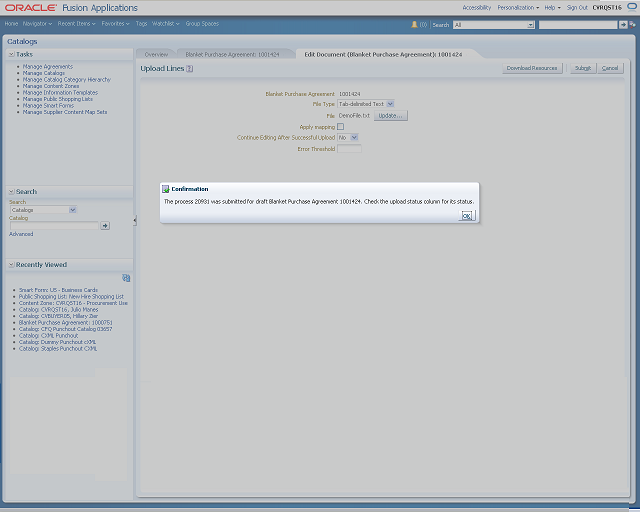Open Catalog: Staples Punchout CXML
640x512 pixels.
(x=58, y=349)
